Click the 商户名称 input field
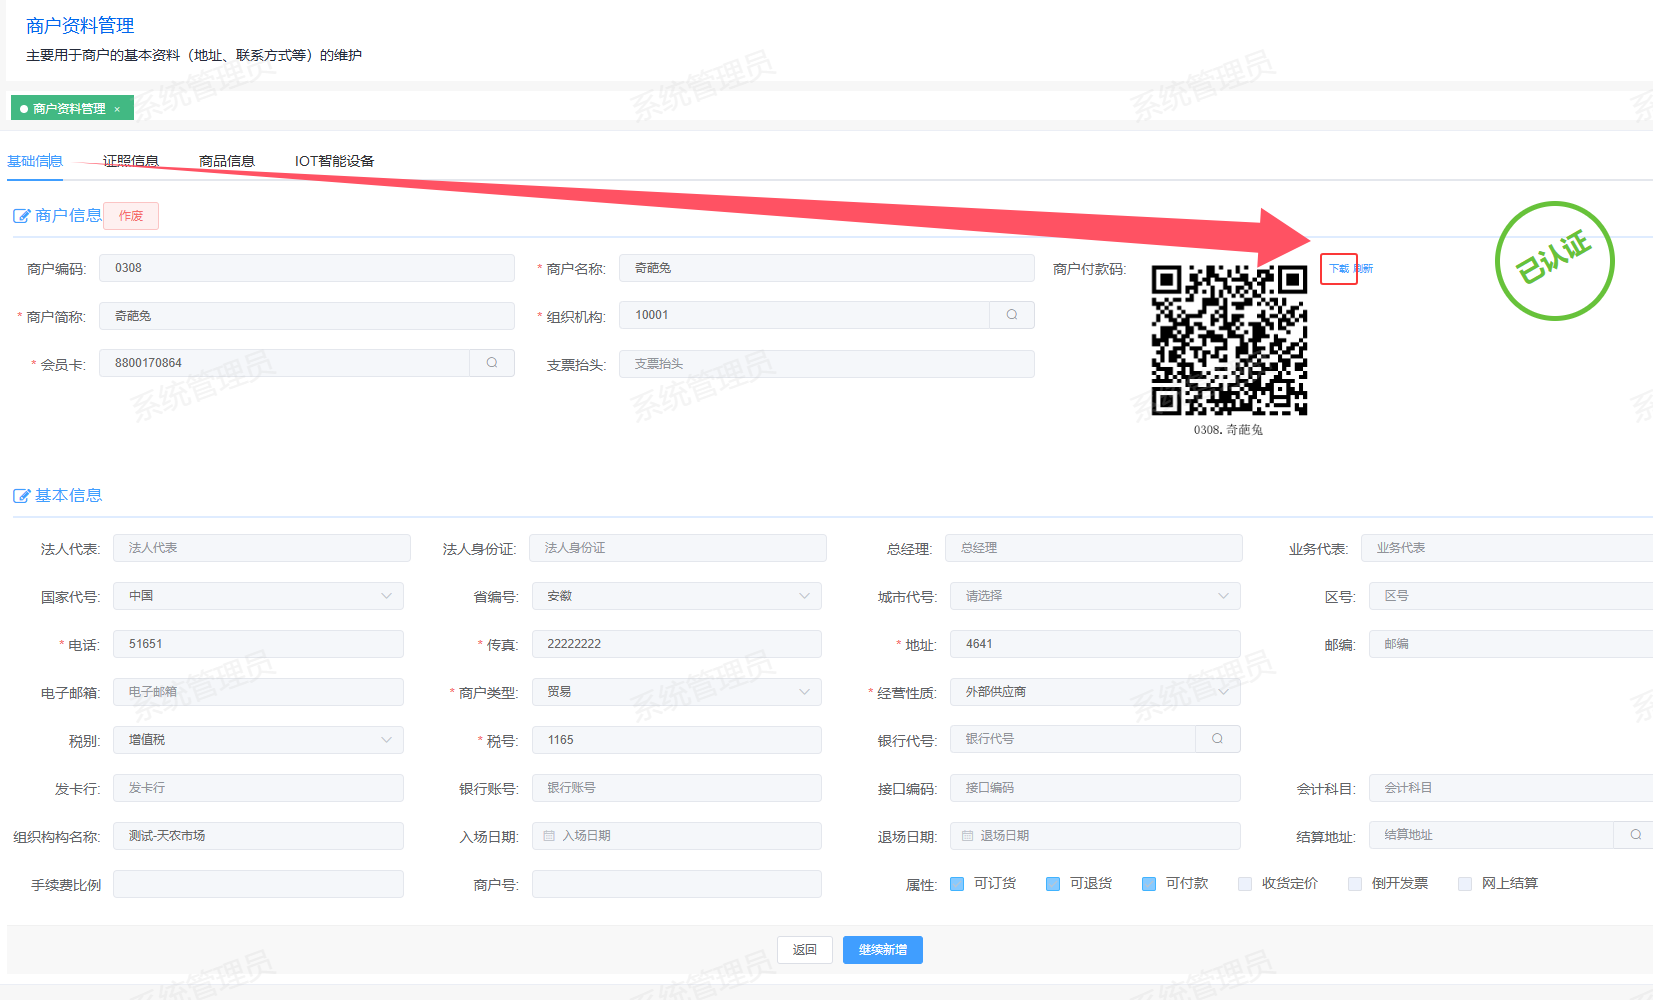 coord(827,268)
